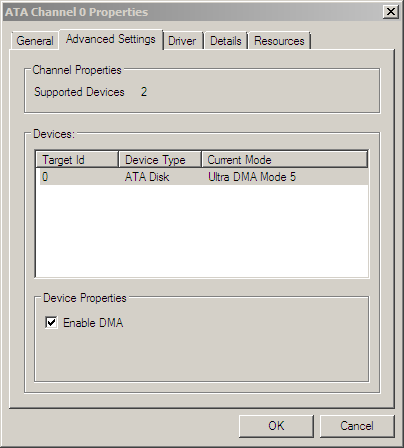The width and height of the screenshot is (404, 448).
Task: Click the Device Type column header
Action: (160, 160)
